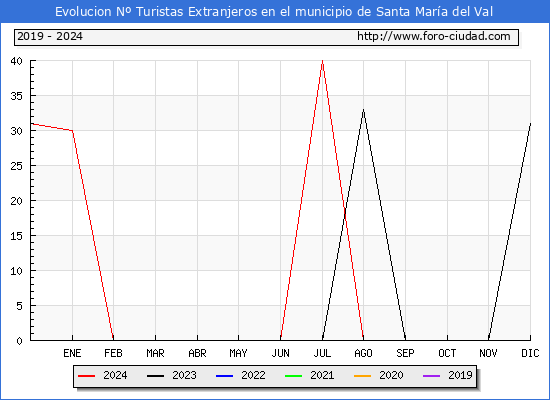550x400 pixels.
Task: Click the 2023 legend label
Action: coord(184,375)
